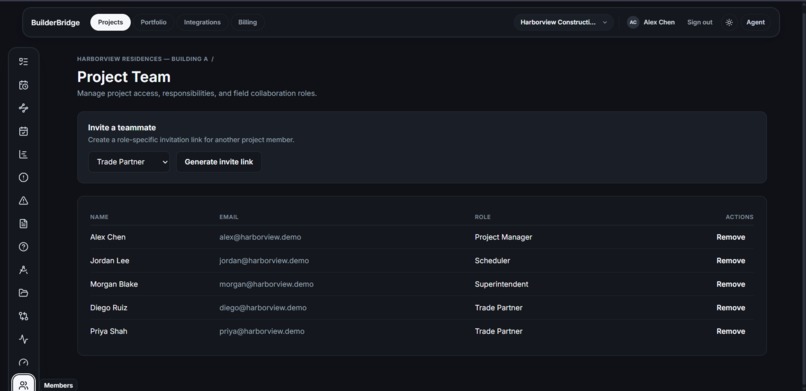This screenshot has height=391, width=806.
Task: Toggle the light/dark theme sun icon
Action: click(x=729, y=22)
